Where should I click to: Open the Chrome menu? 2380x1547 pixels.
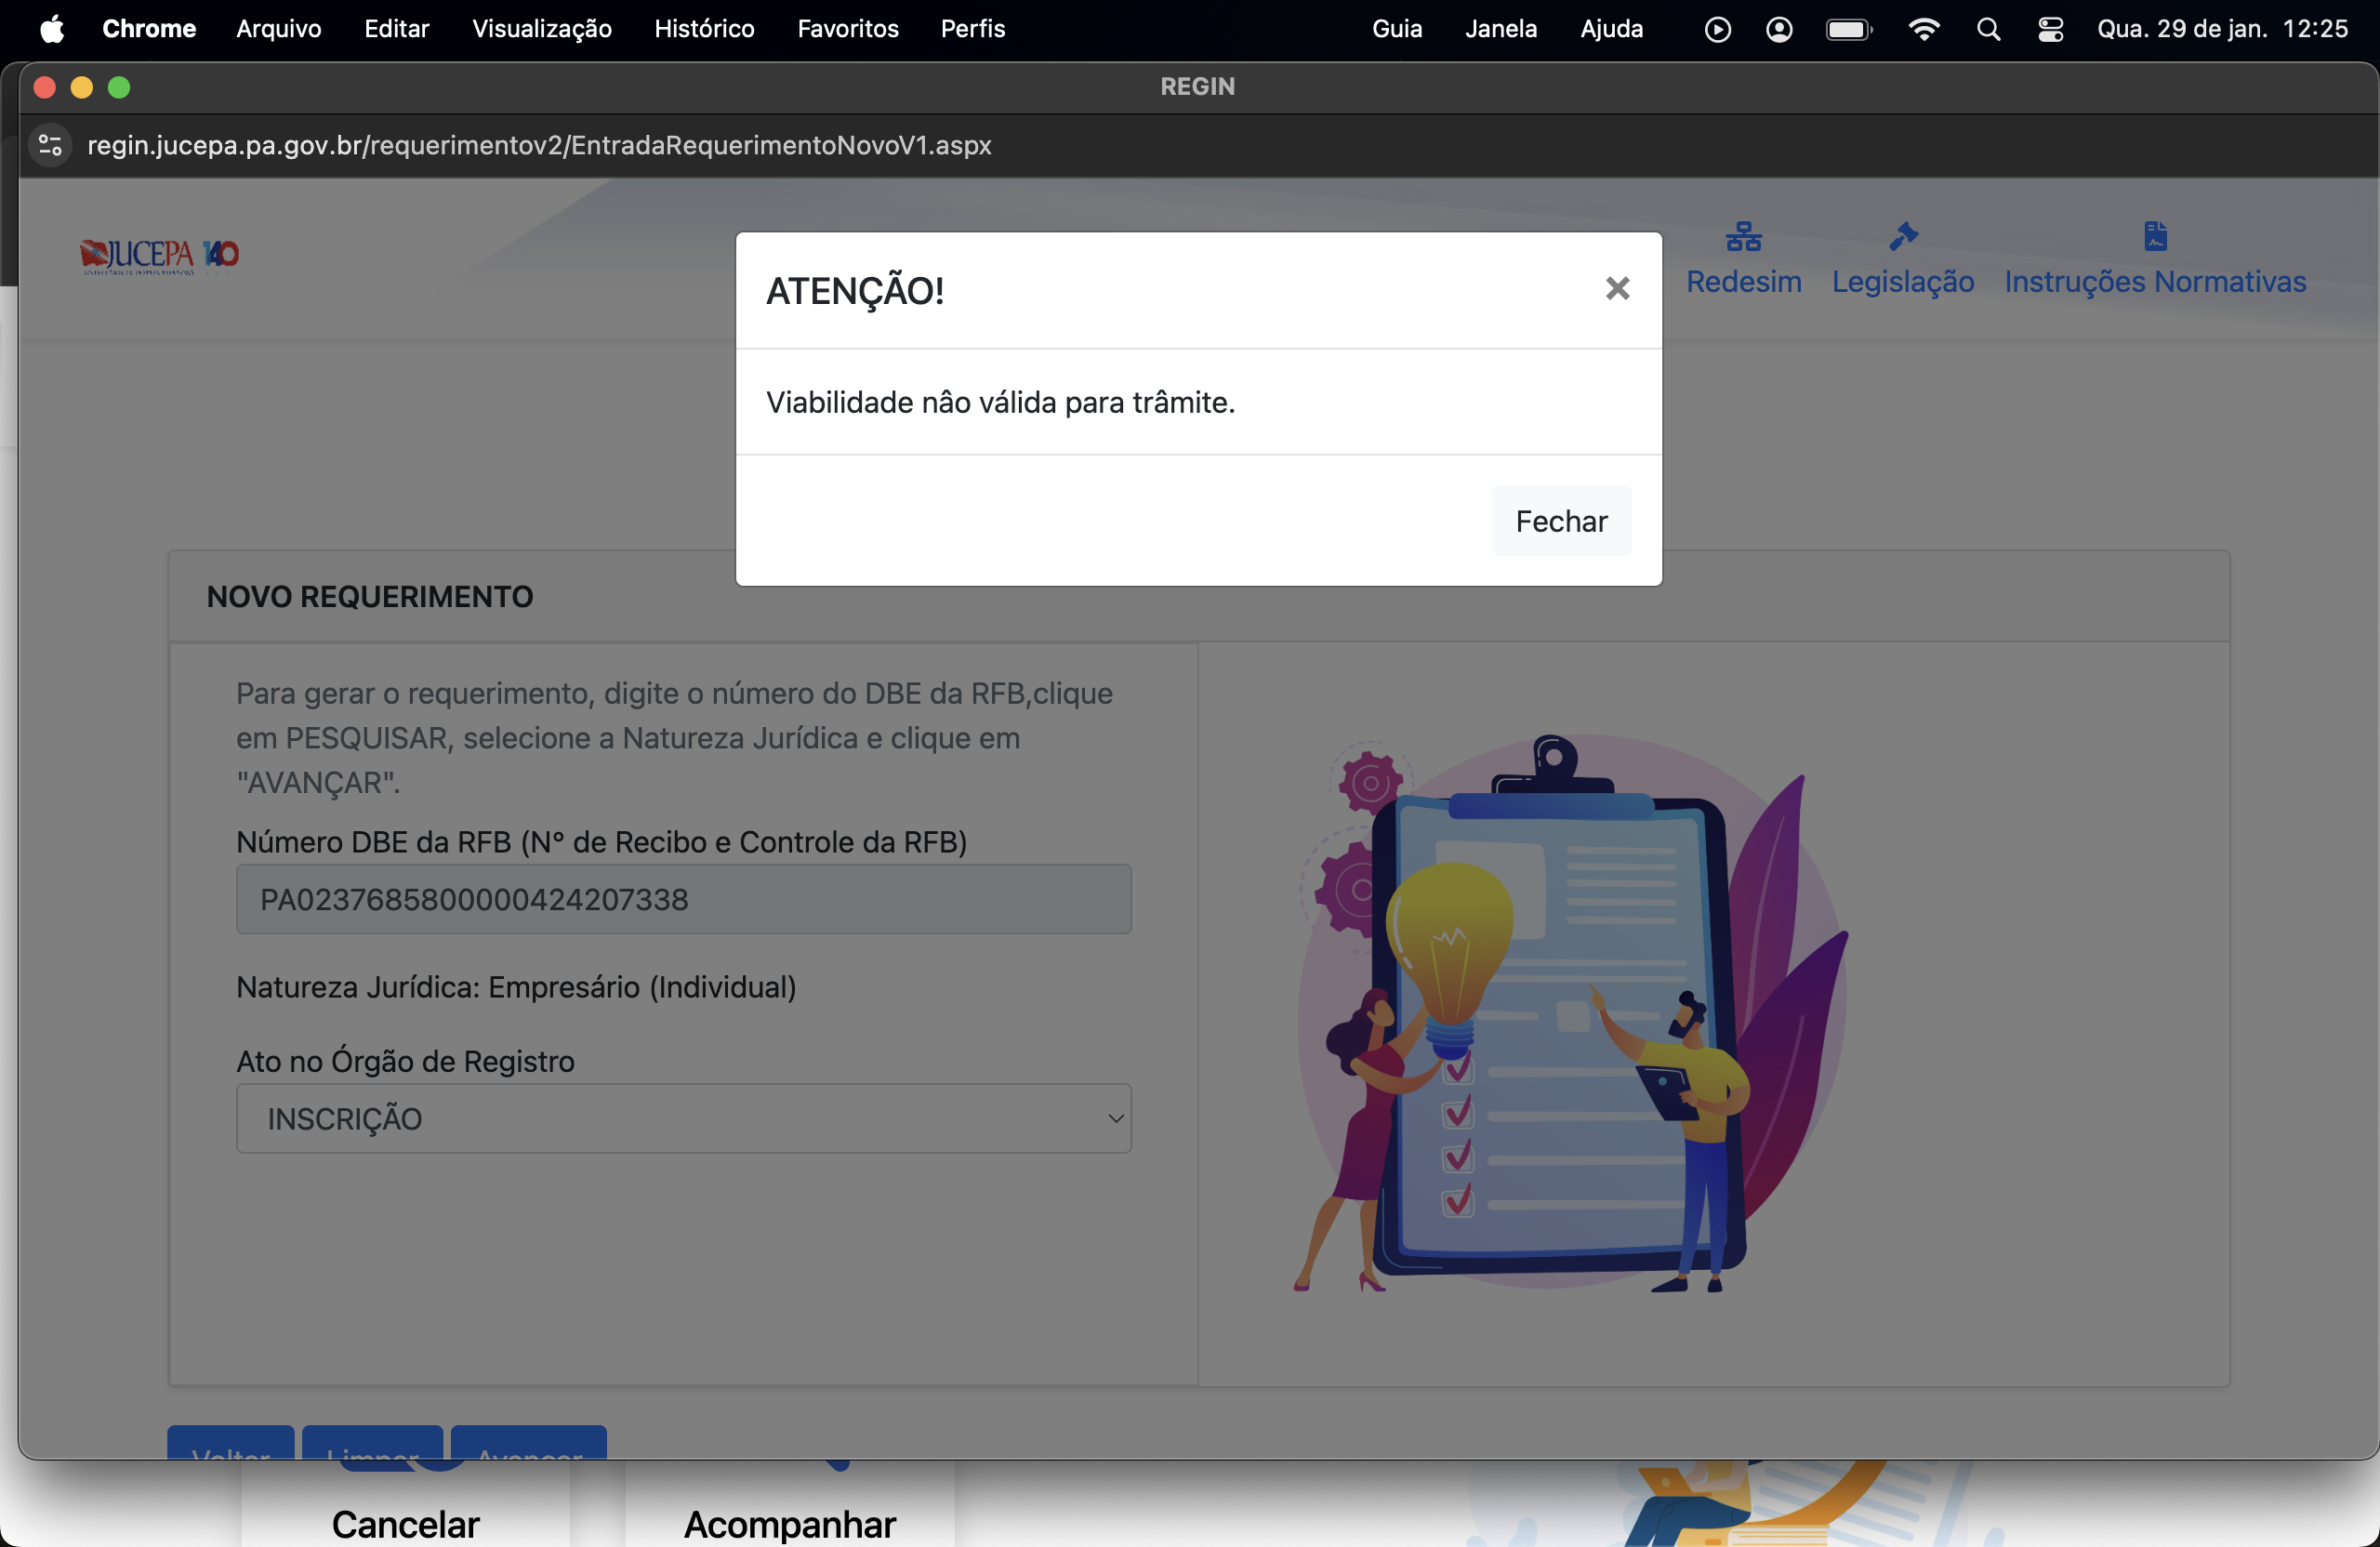149,29
